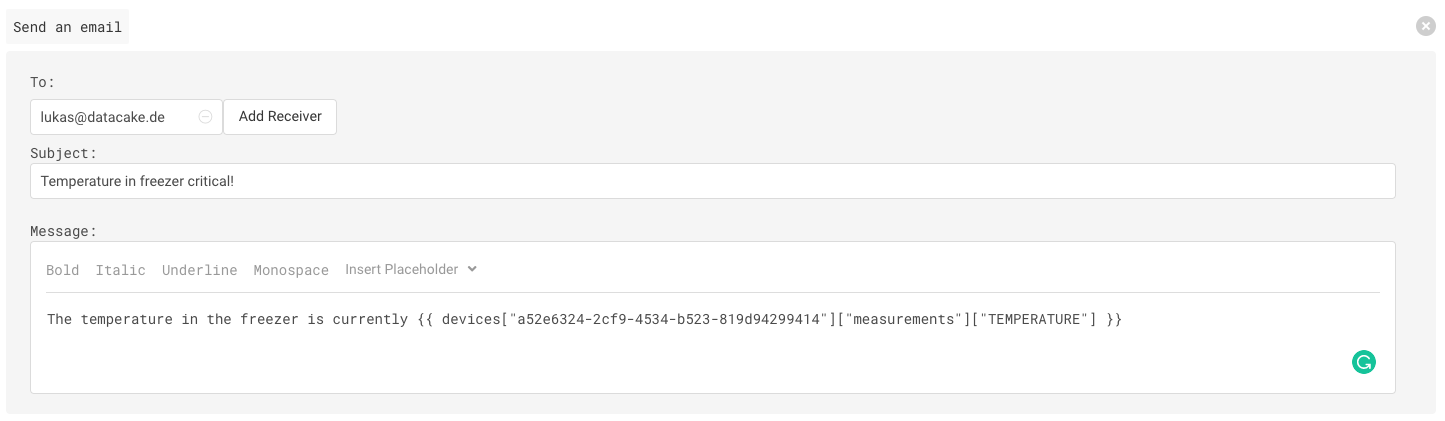
Task: Focus the Subject input field
Action: (713, 181)
